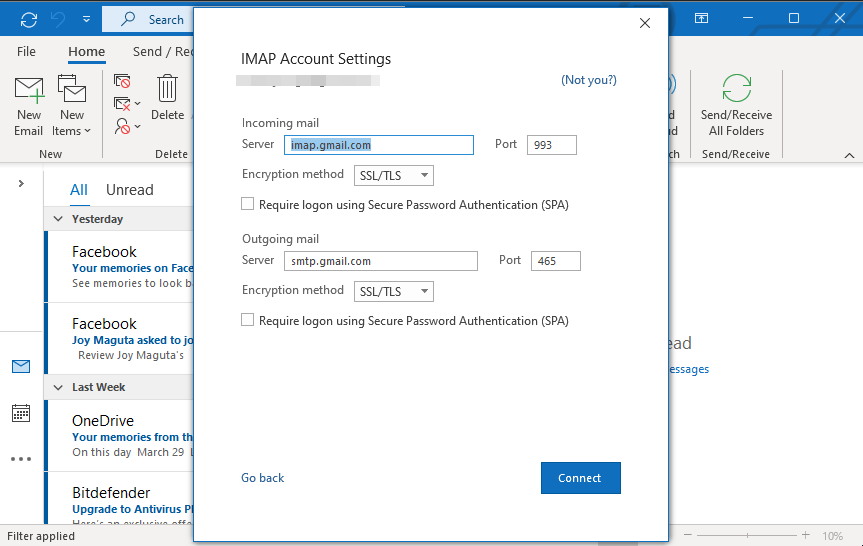Viewport: 863px width, 546px height.
Task: Expand the folder pane arrow
Action: (x=21, y=183)
